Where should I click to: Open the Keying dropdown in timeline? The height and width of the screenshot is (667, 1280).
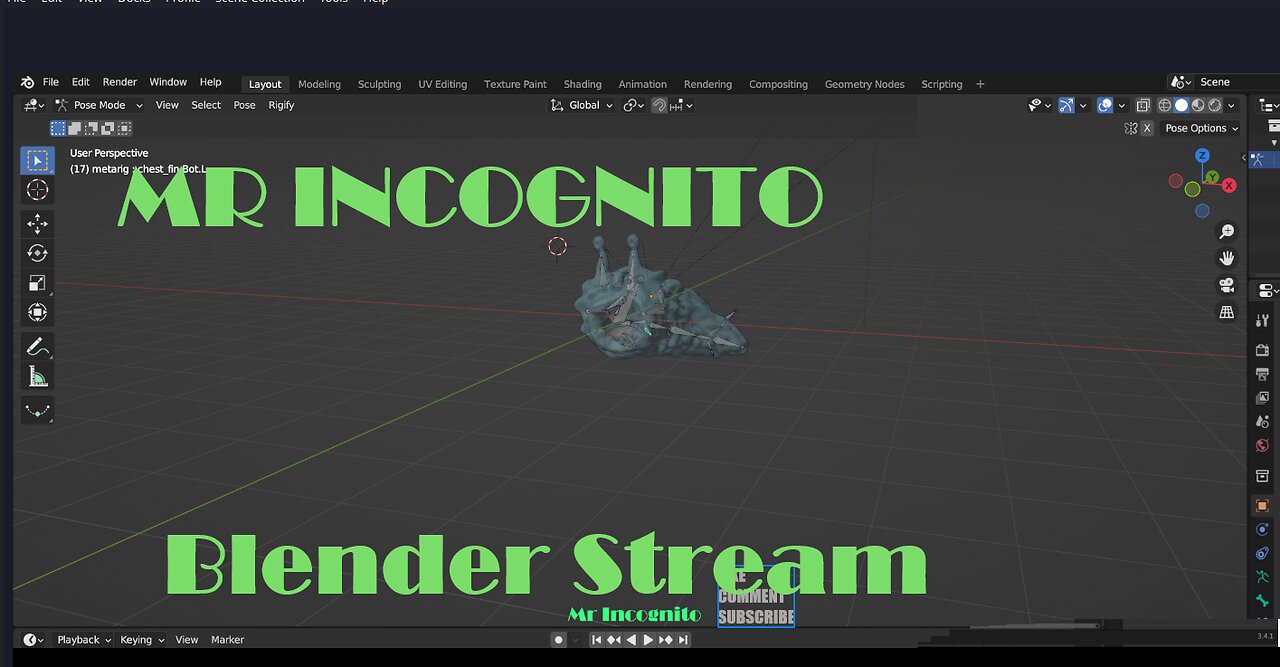(x=141, y=640)
